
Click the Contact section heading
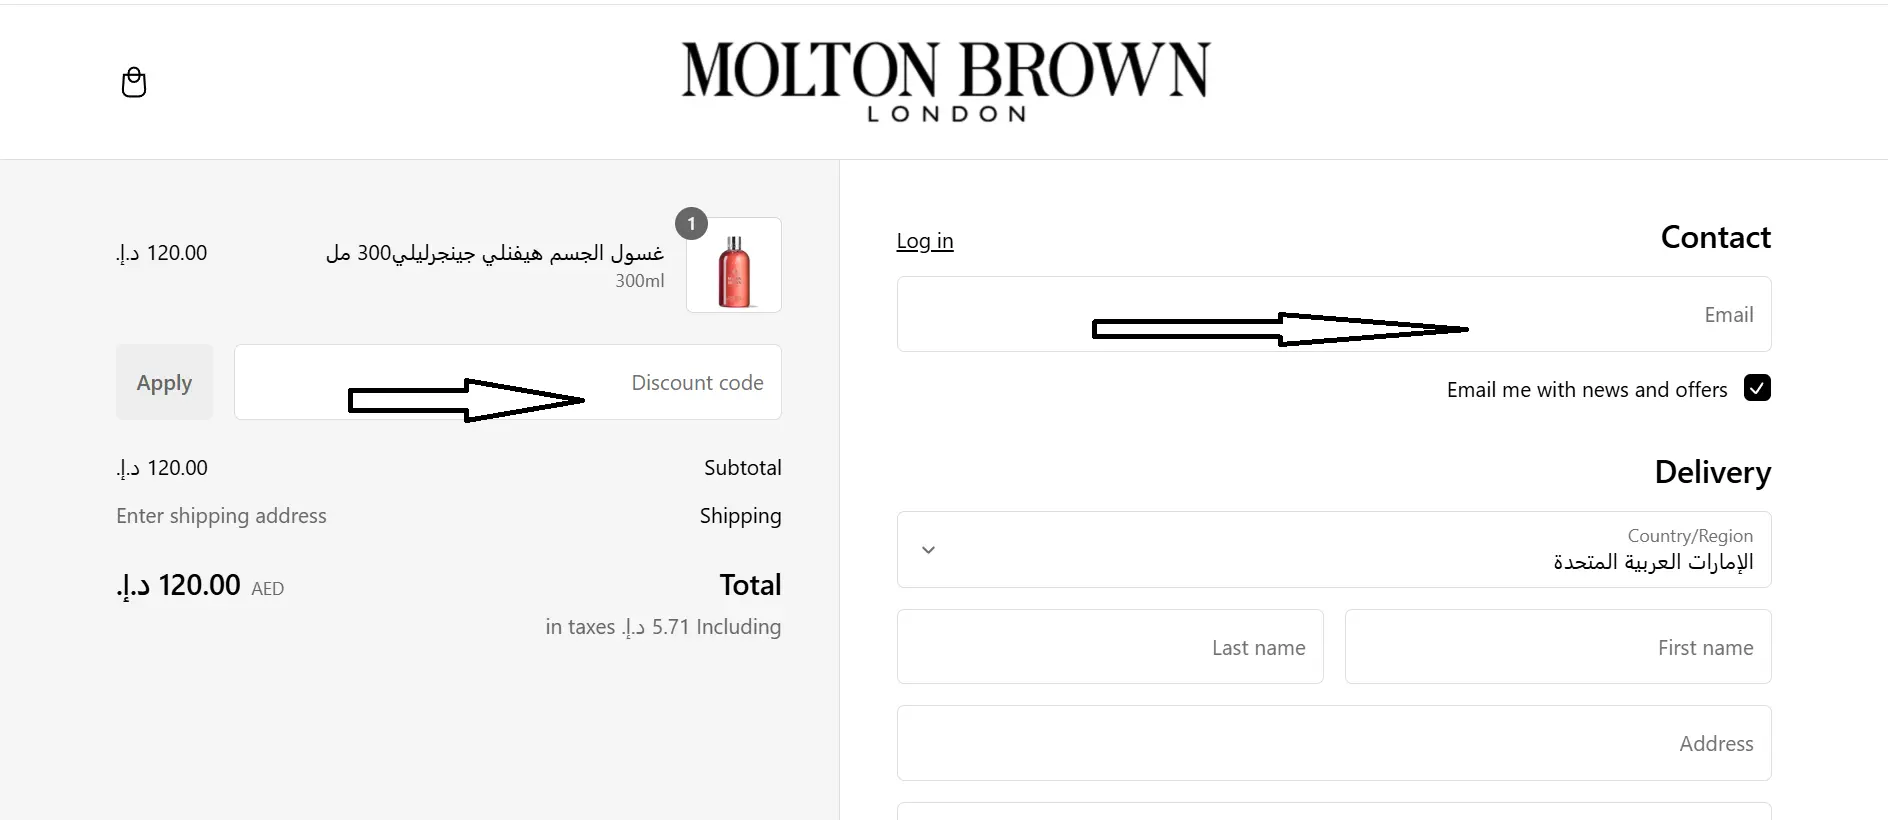pos(1715,237)
